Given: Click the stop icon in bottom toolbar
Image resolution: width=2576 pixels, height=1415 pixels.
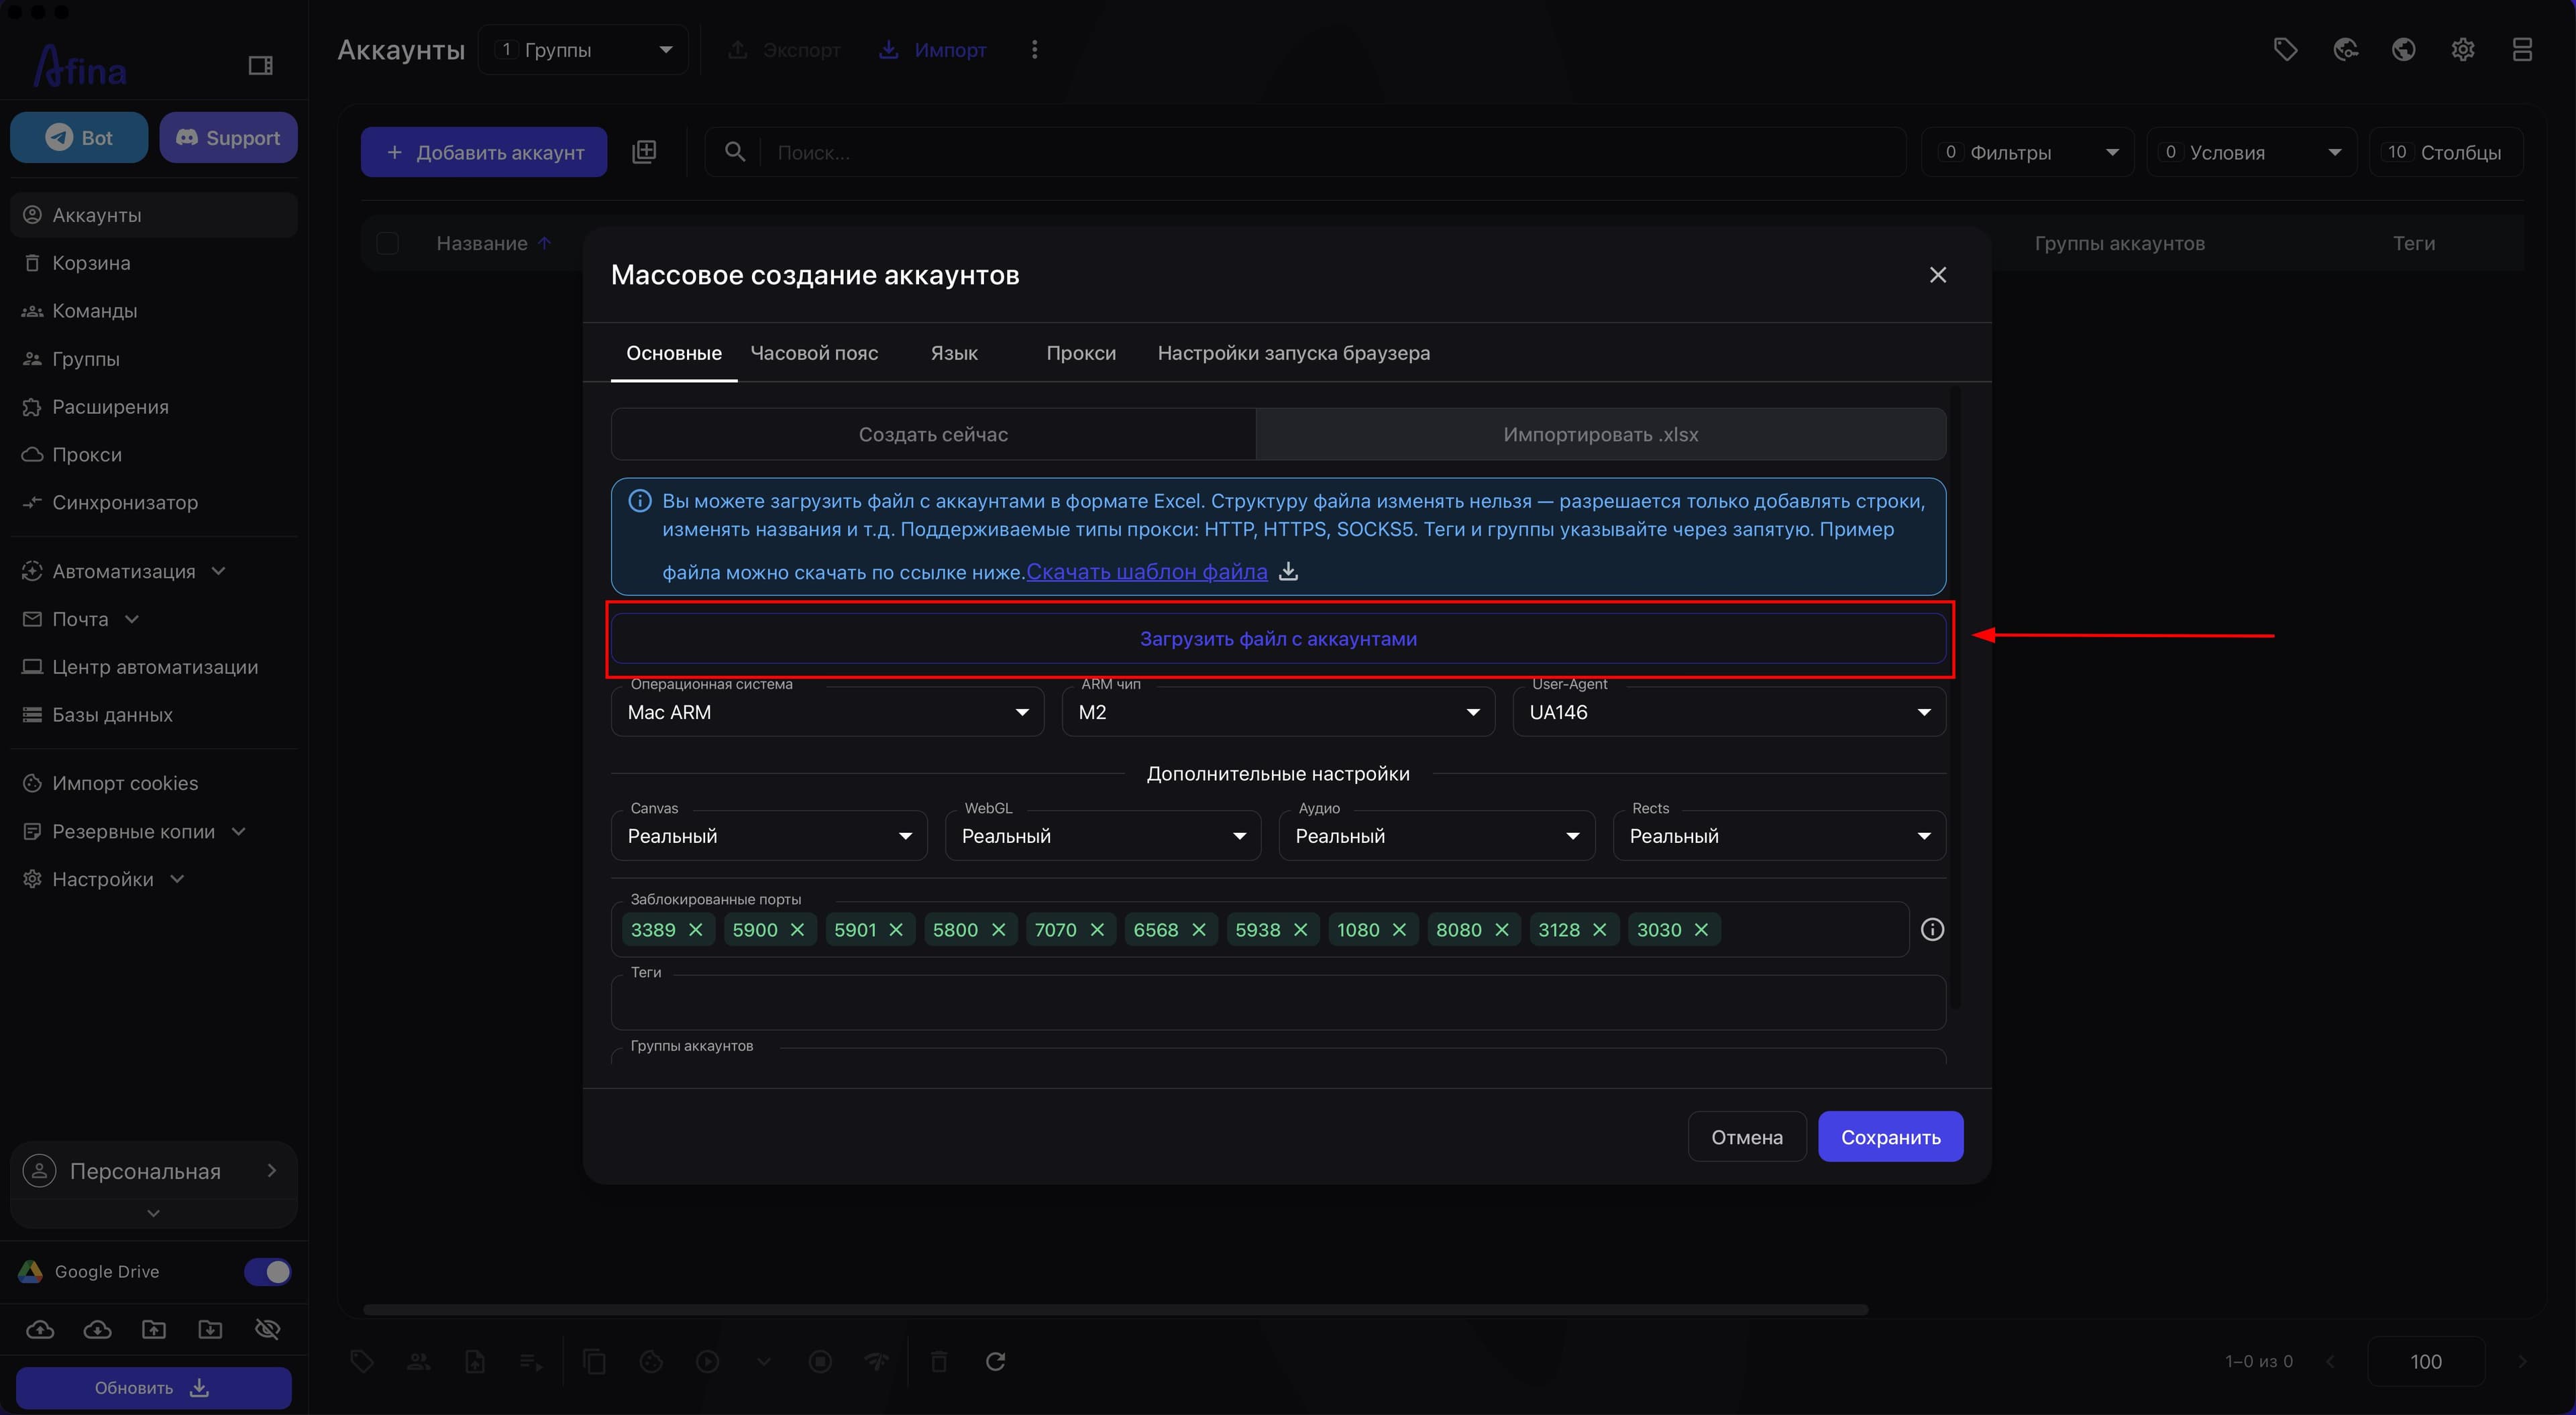Looking at the screenshot, I should pyautogui.click(x=820, y=1361).
